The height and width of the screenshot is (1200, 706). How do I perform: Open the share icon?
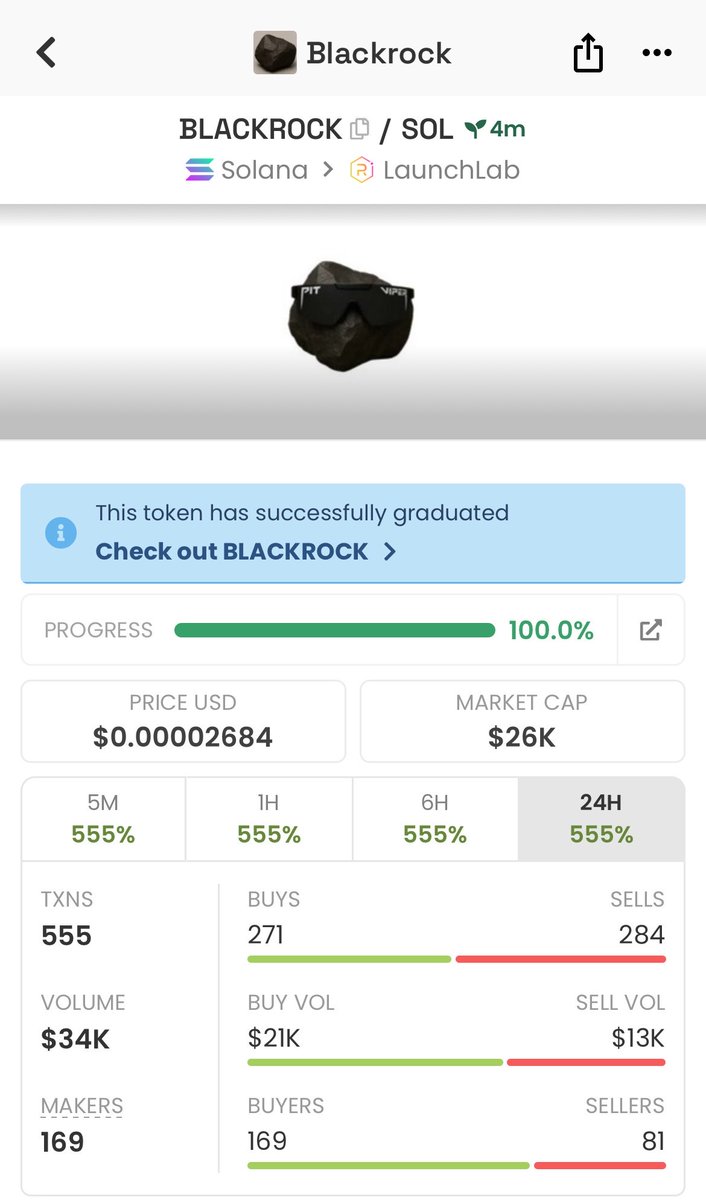click(x=588, y=52)
